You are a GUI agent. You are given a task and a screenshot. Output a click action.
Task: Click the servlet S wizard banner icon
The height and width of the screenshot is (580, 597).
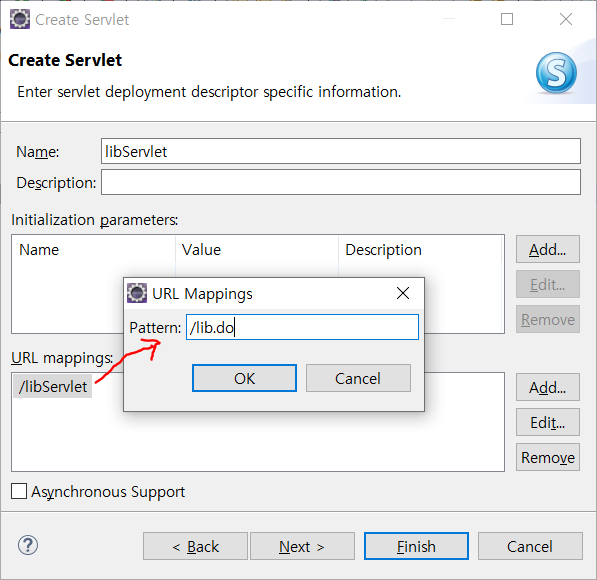556,73
